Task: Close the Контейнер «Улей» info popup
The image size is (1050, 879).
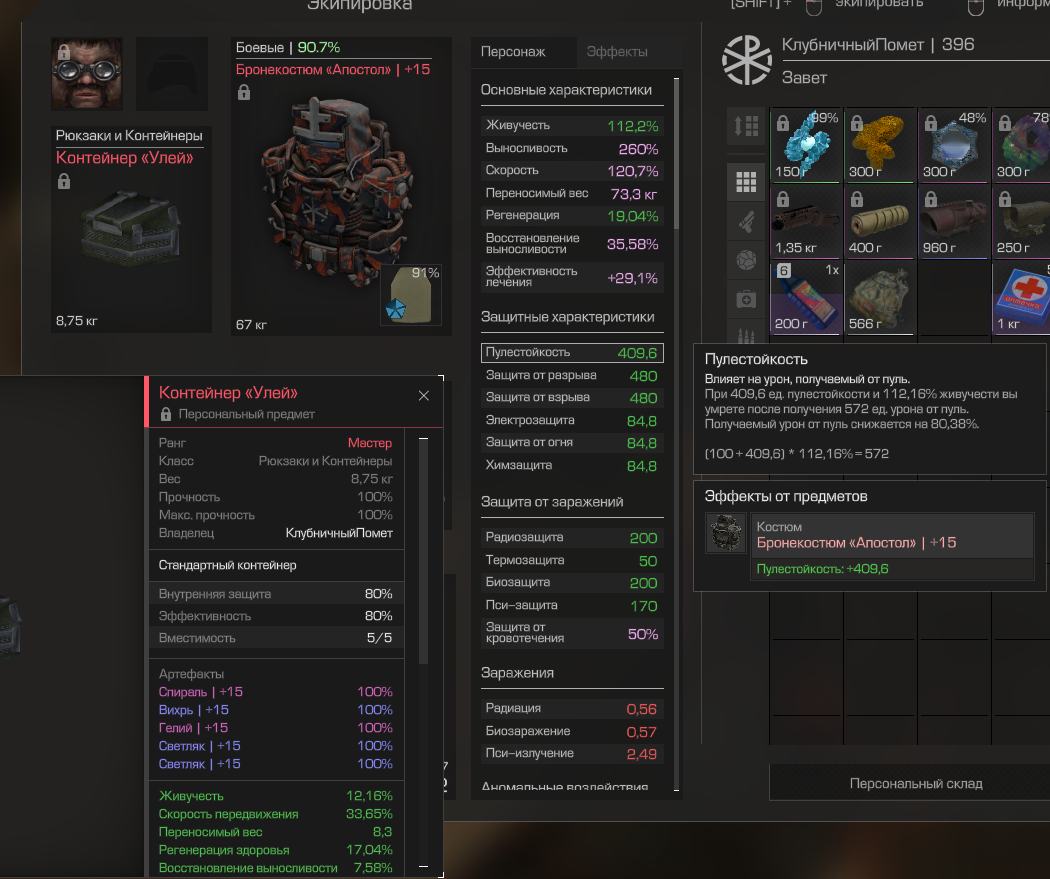Action: pos(424,396)
